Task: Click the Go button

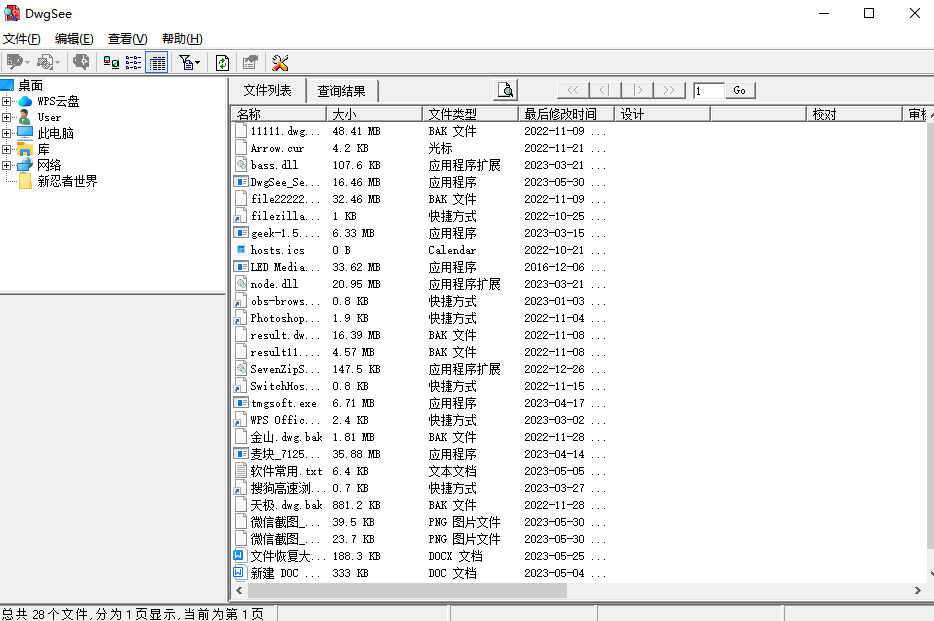Action: click(x=740, y=90)
